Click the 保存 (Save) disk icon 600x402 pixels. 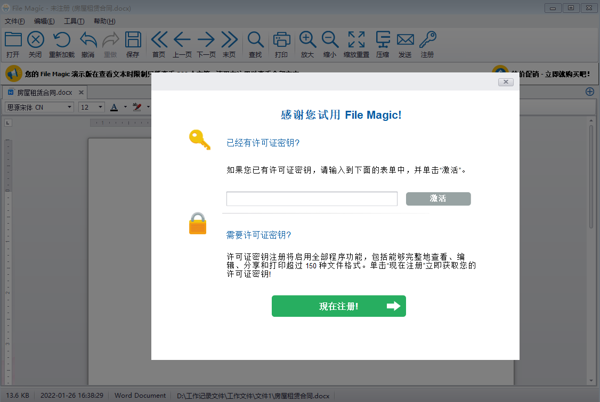click(x=133, y=42)
